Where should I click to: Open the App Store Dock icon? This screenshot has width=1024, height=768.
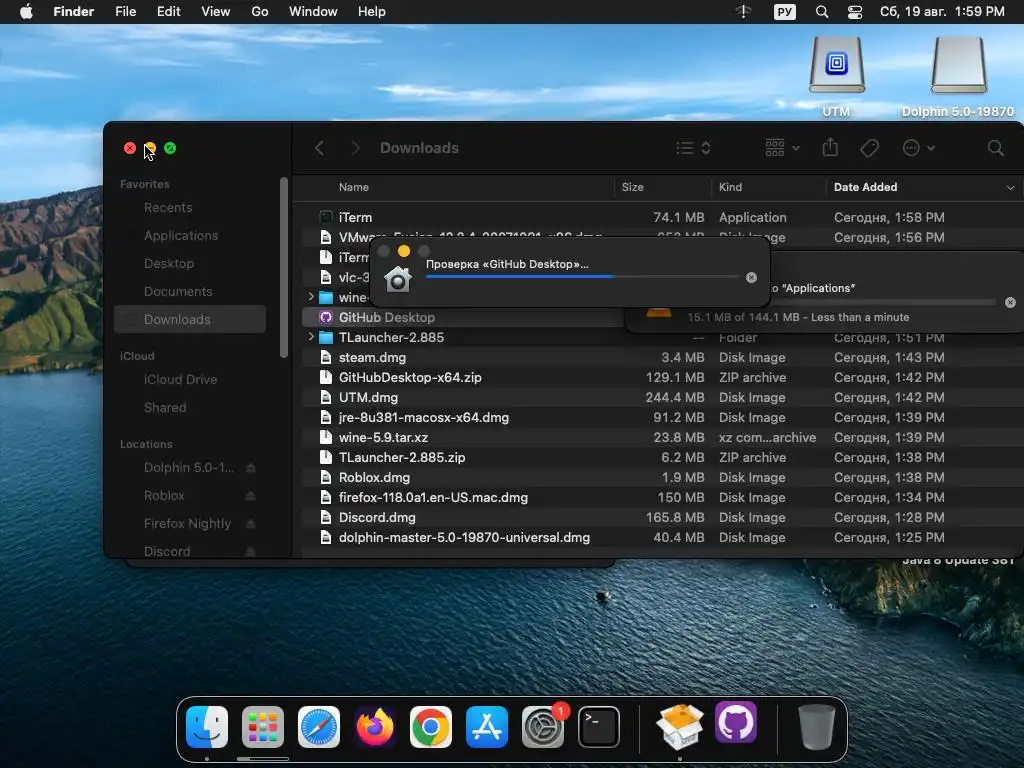(487, 727)
